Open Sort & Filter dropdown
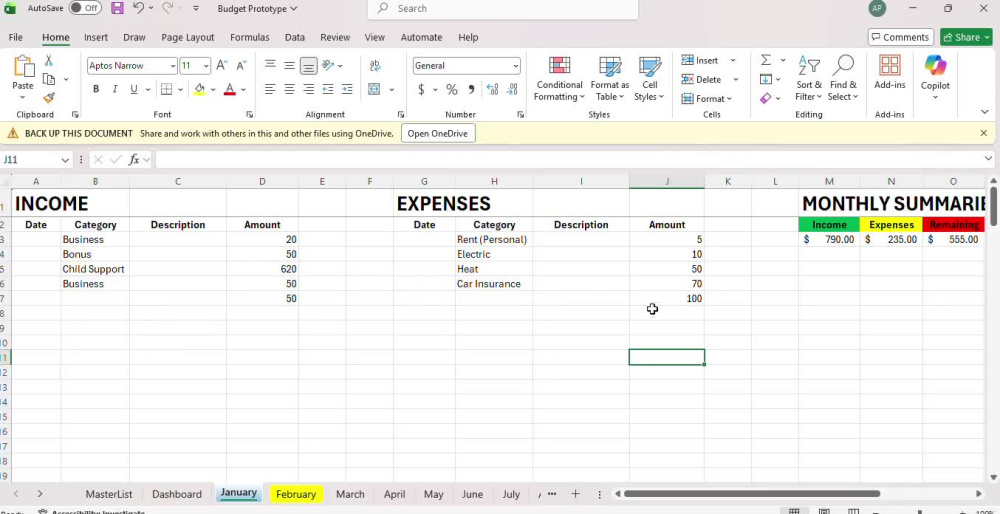Viewport: 1000px width, 514px height. point(809,78)
